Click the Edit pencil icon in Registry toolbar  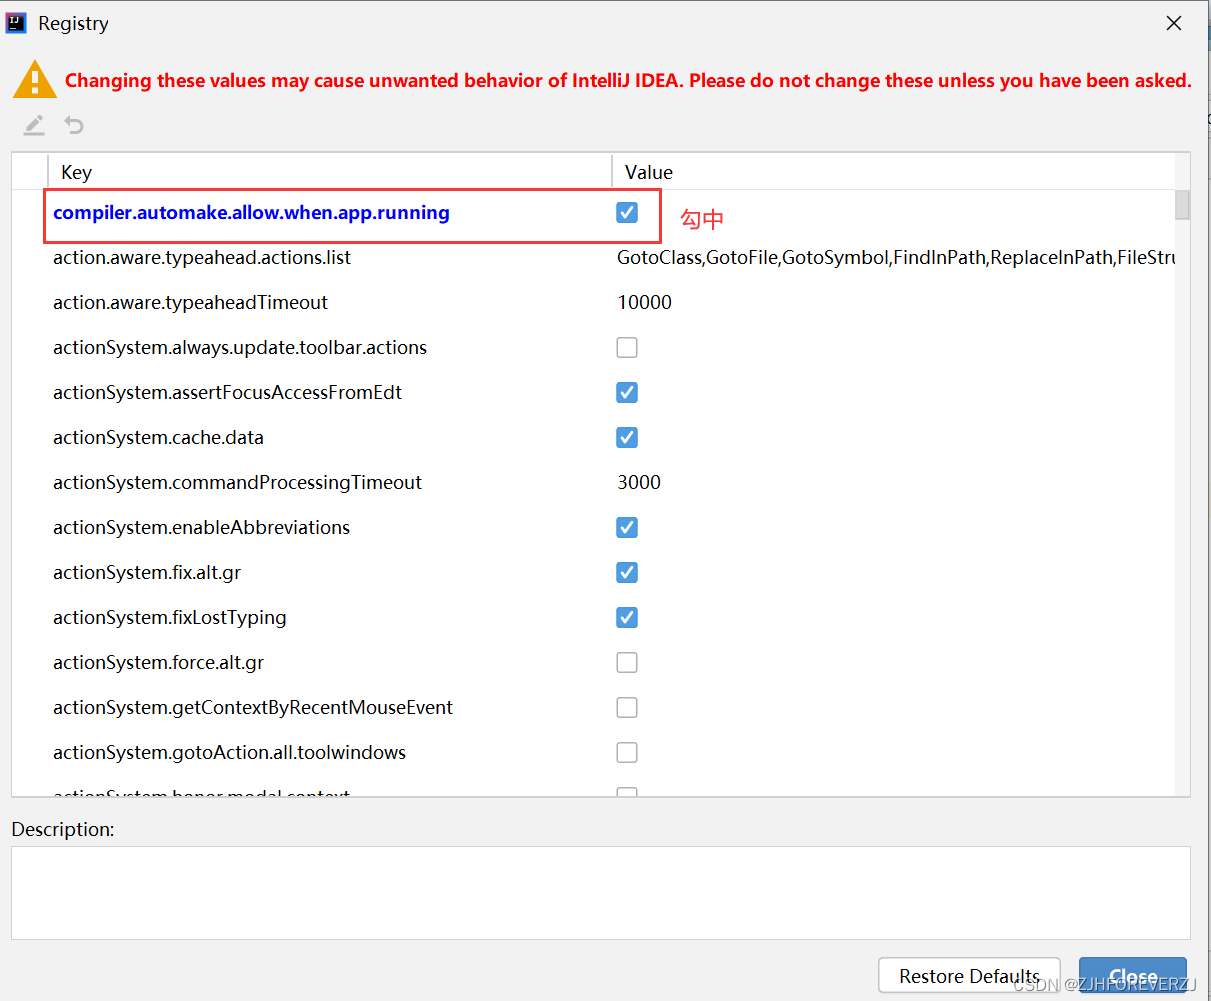coord(34,125)
